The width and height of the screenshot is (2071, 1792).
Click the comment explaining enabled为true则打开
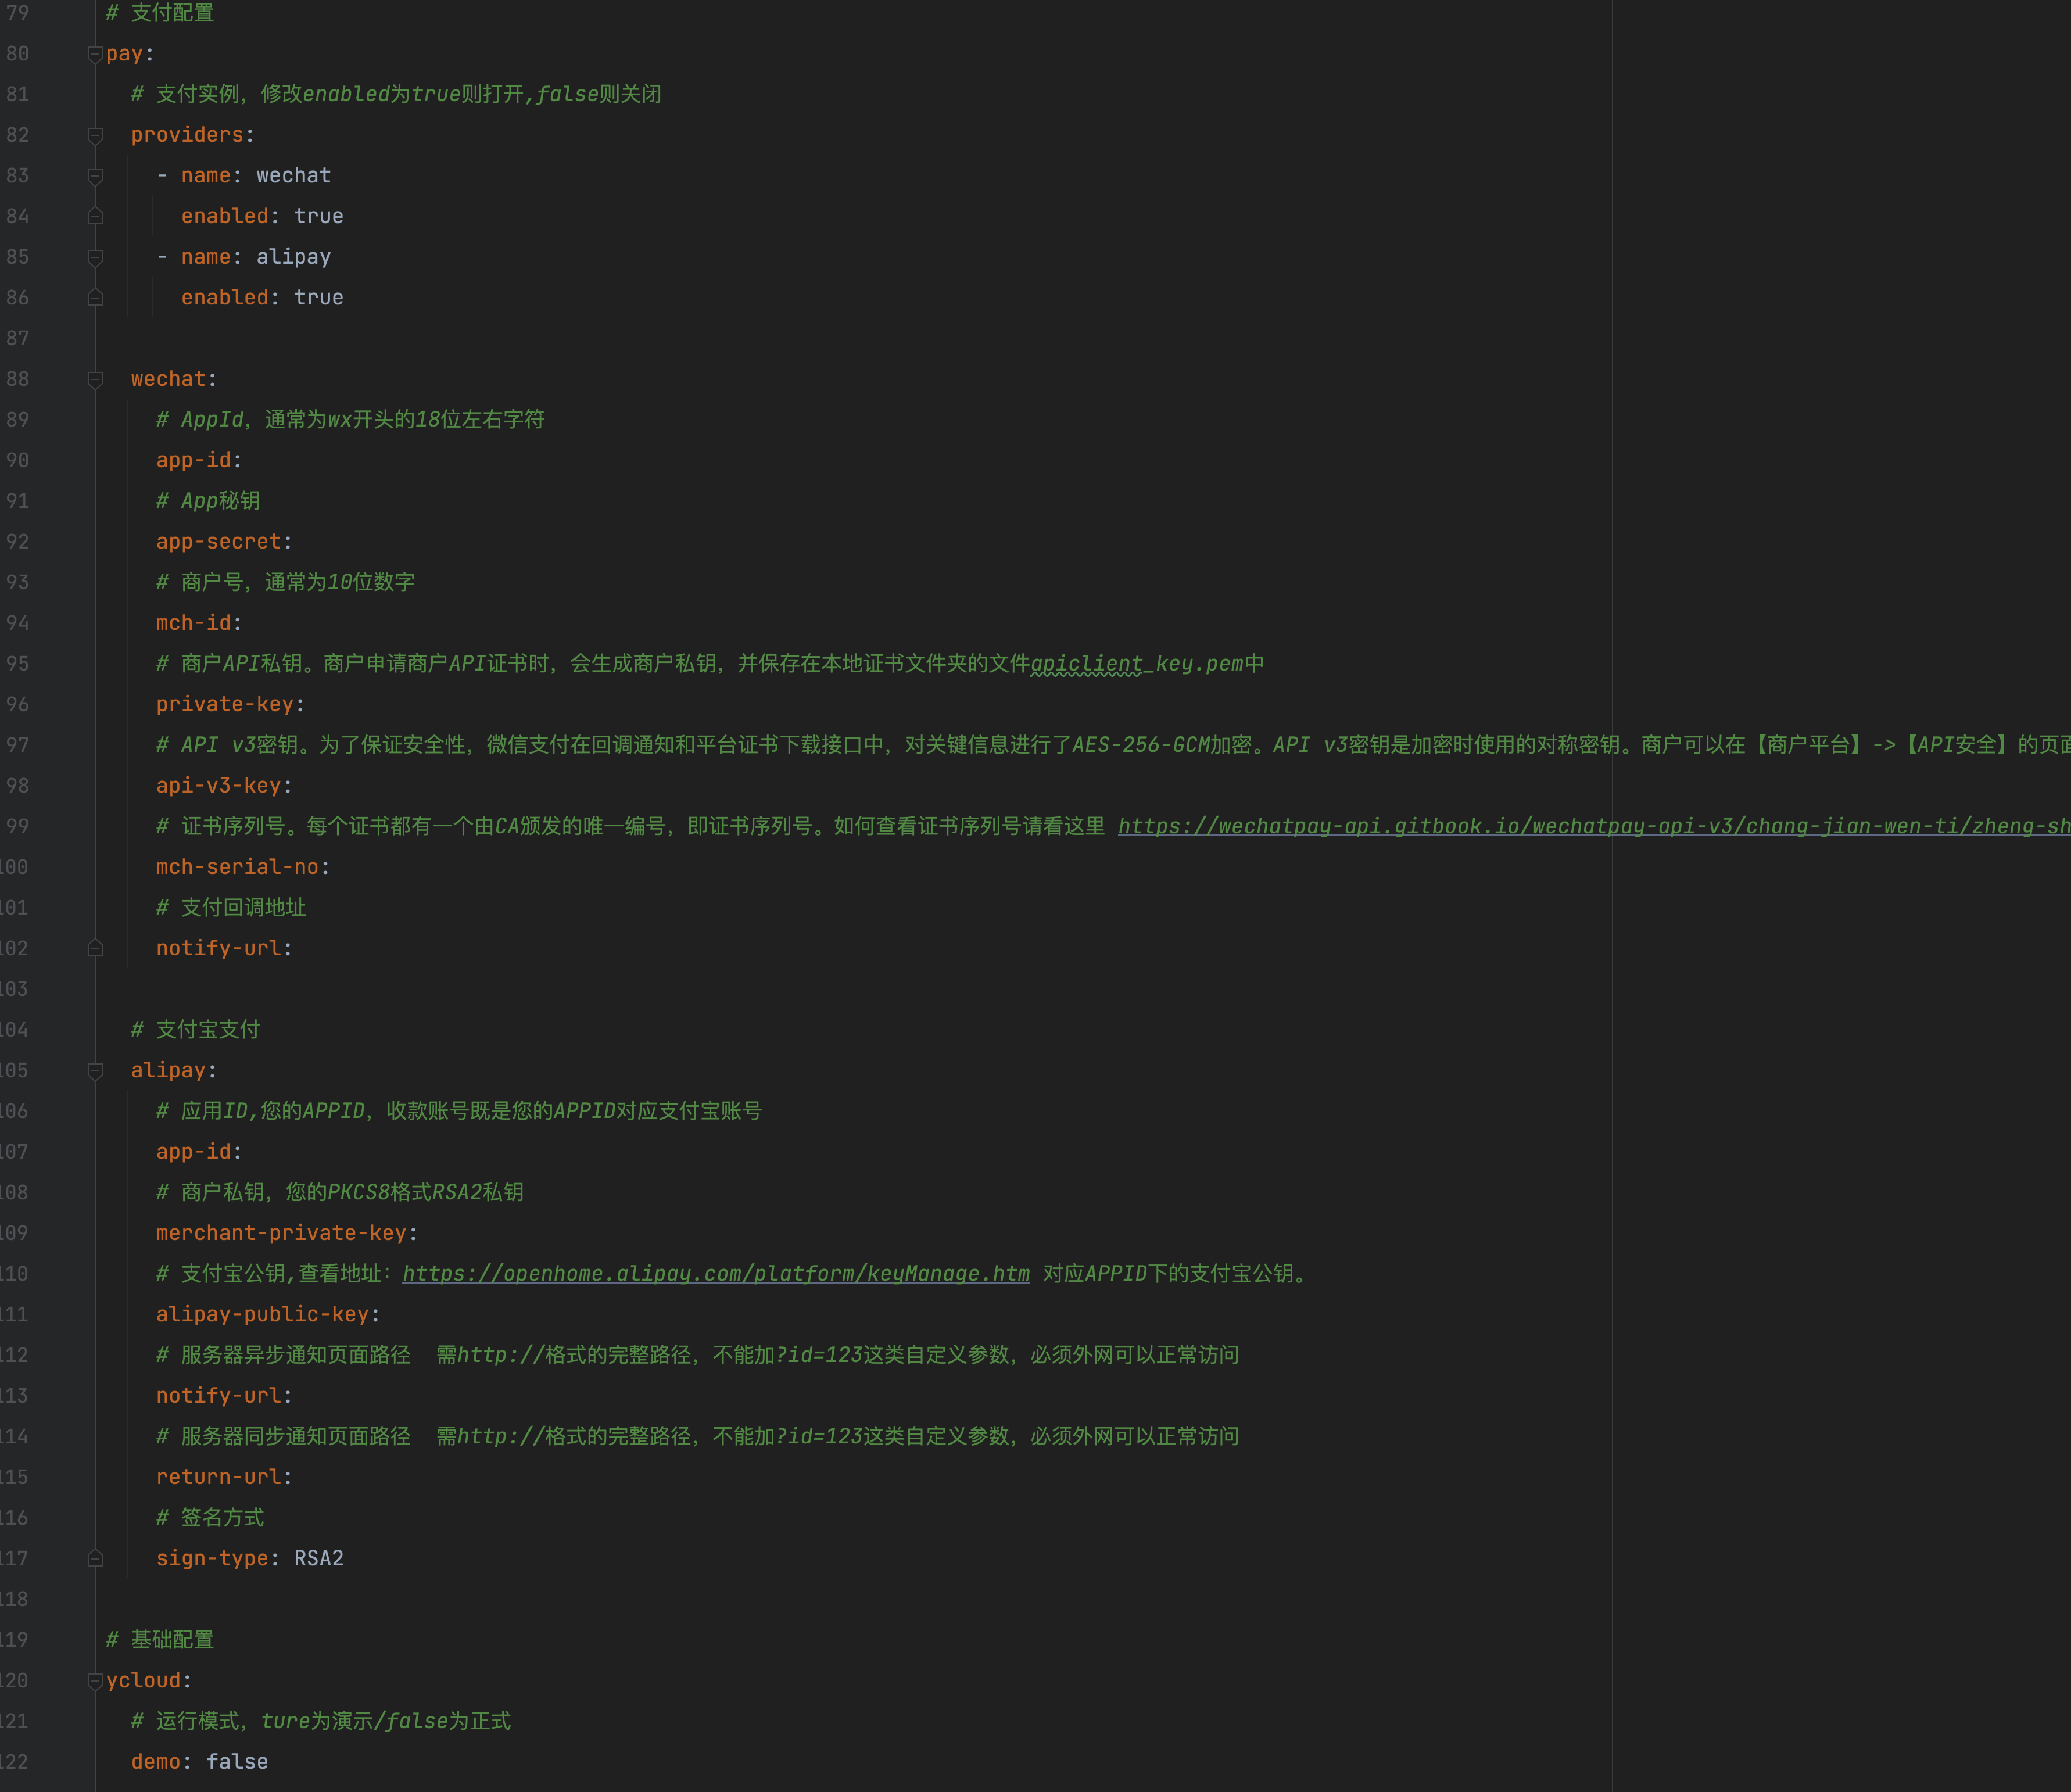396,94
